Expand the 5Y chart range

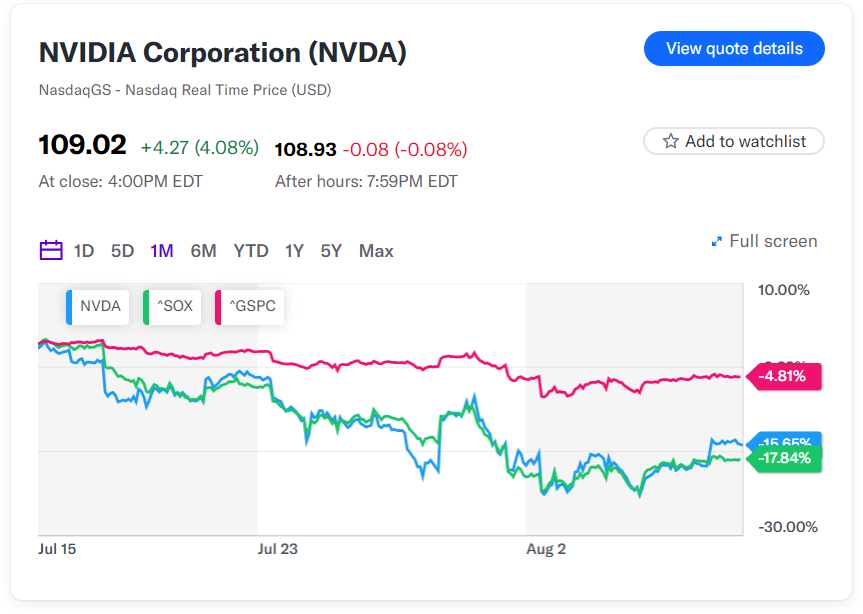[331, 250]
